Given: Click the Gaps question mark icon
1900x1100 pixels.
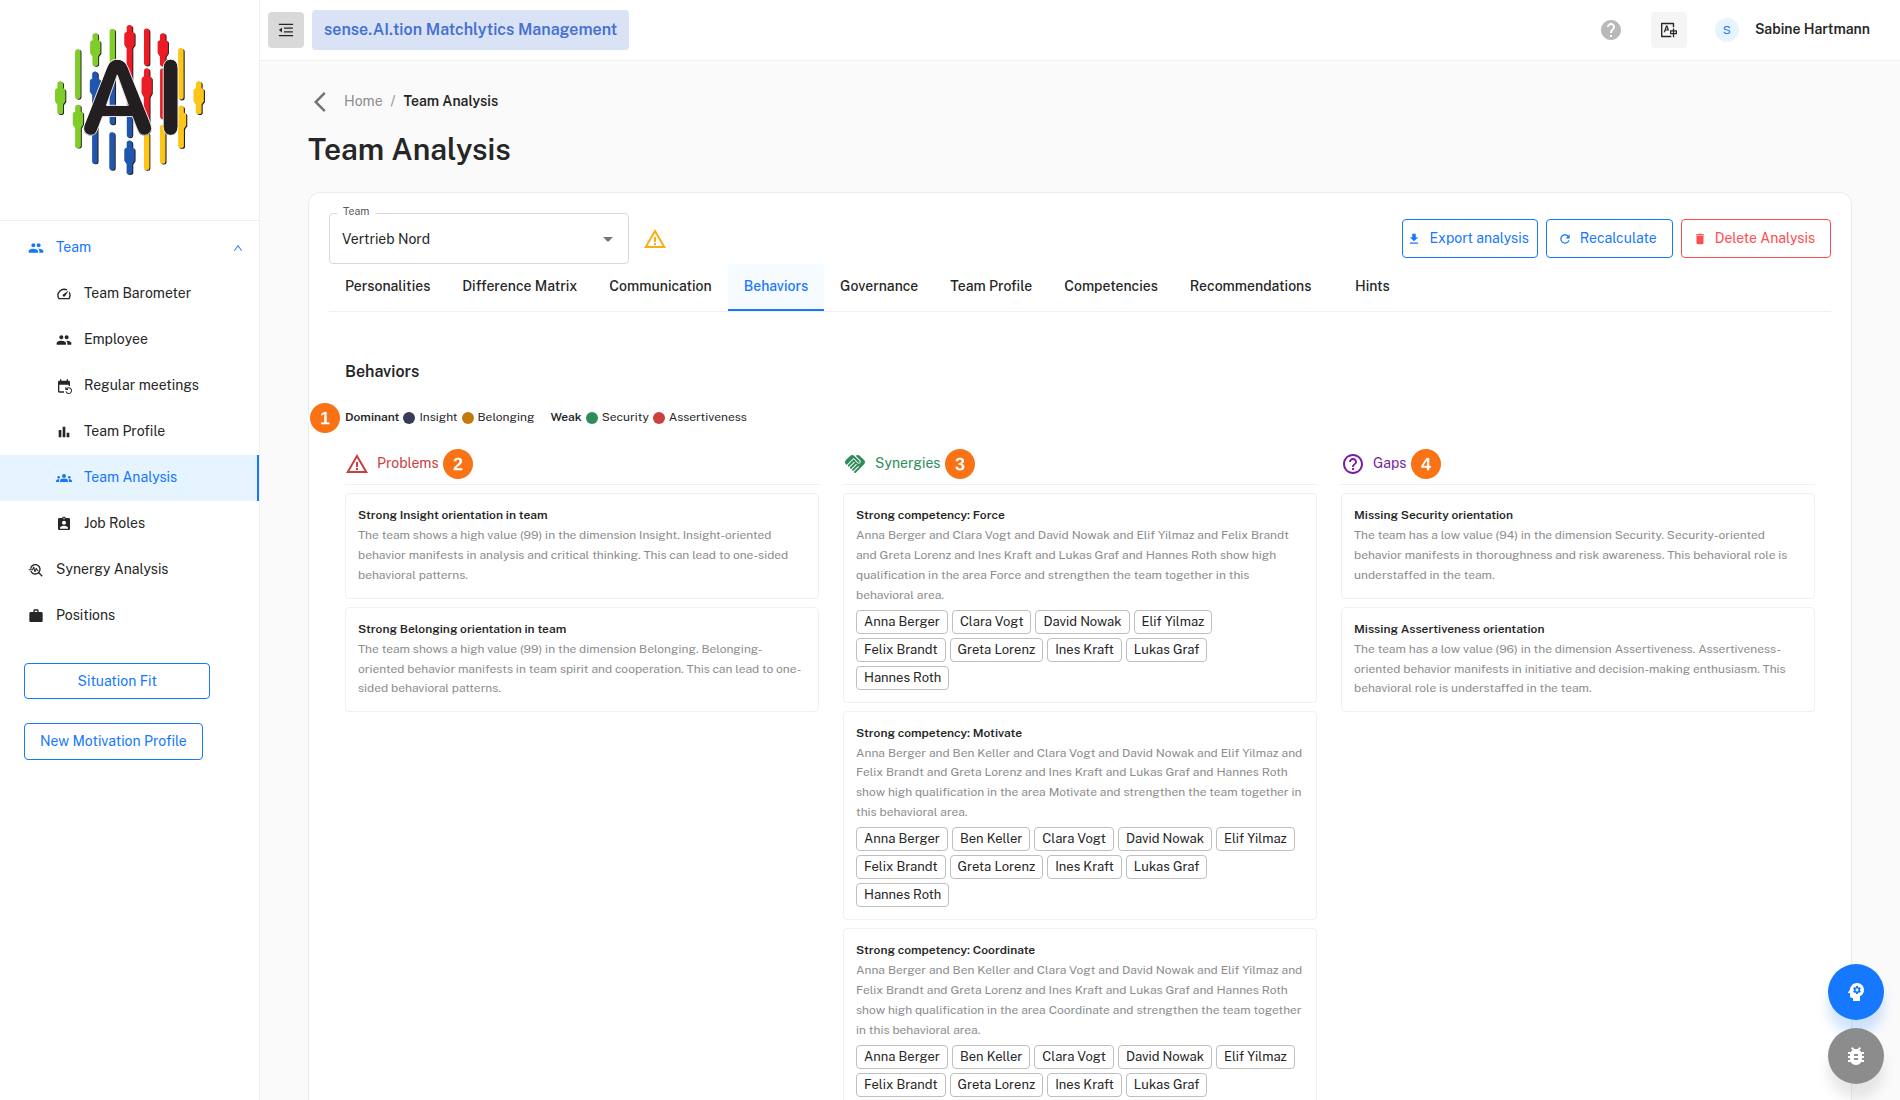Looking at the screenshot, I should click(1353, 464).
